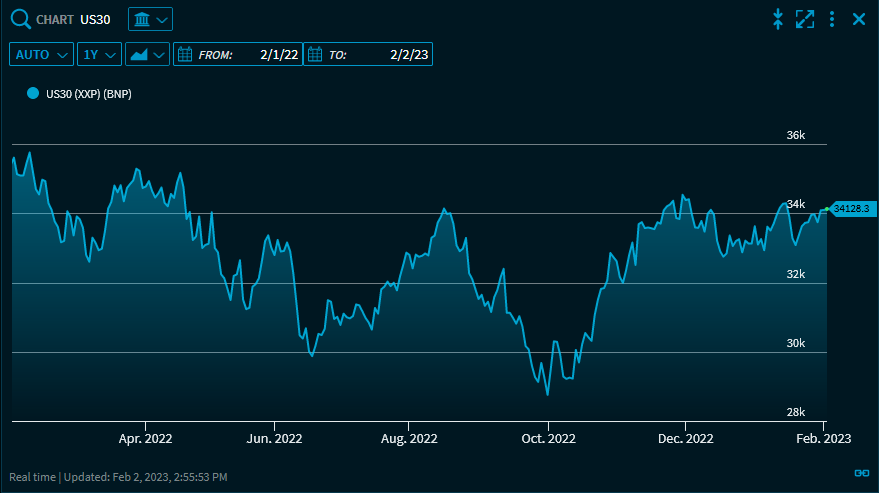
Task: Click the Apr. 2022 axis marker
Action: click(146, 438)
